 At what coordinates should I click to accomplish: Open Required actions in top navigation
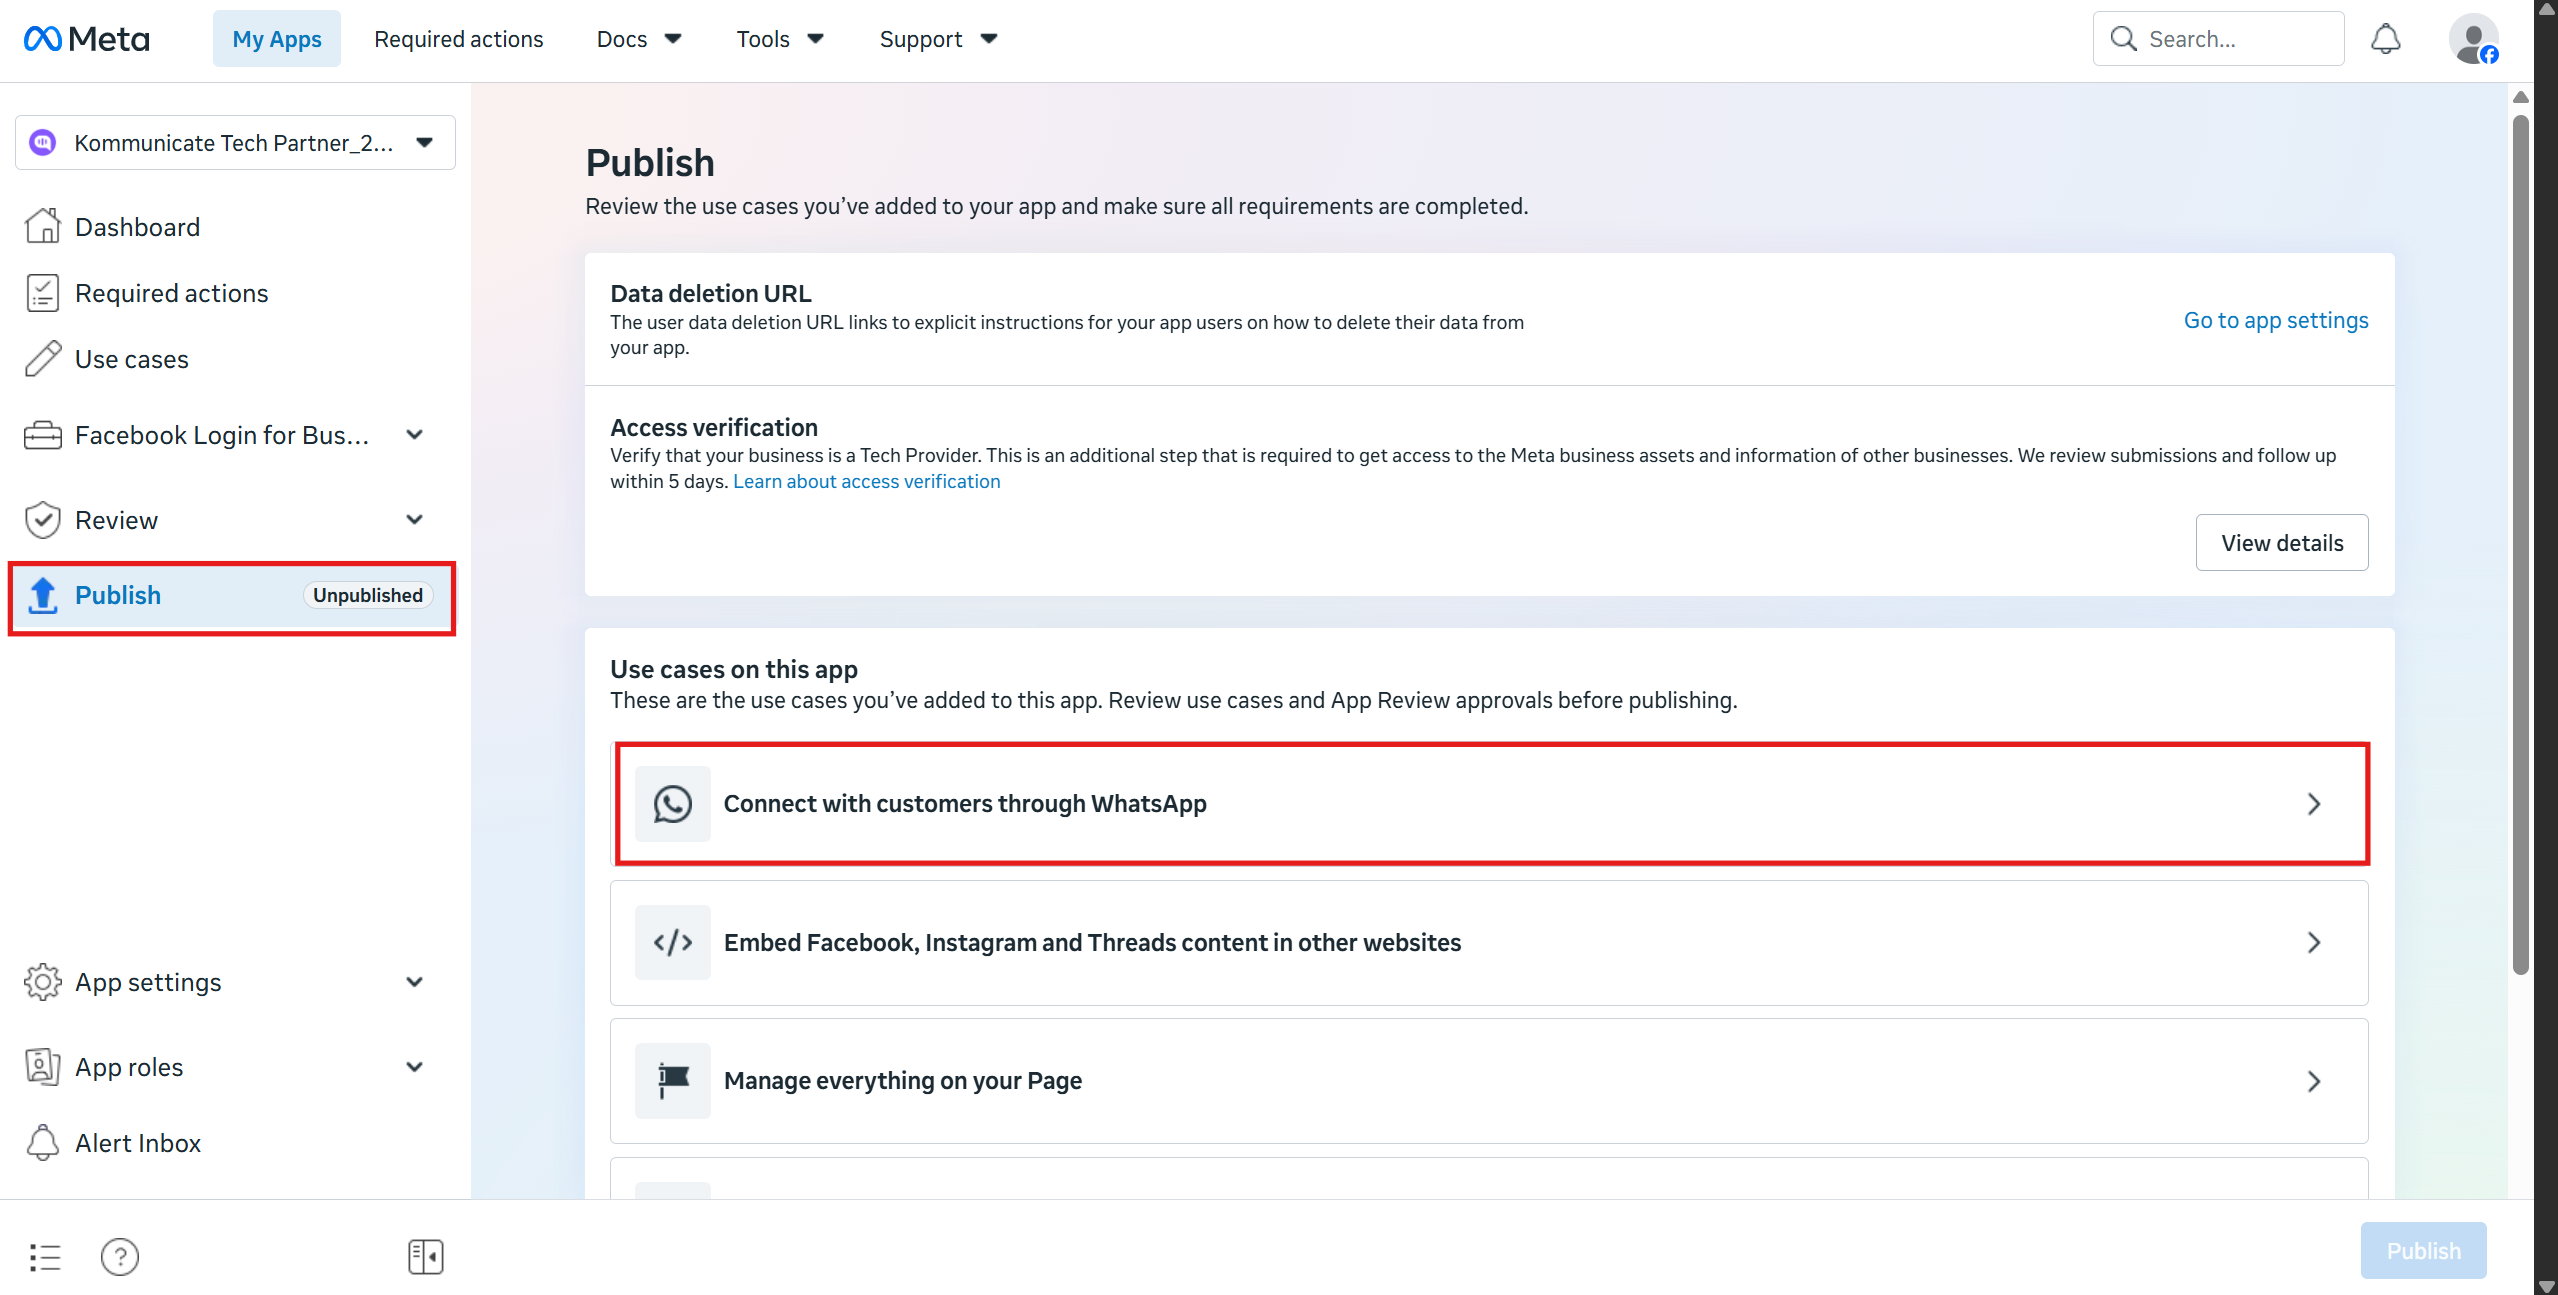(459, 39)
